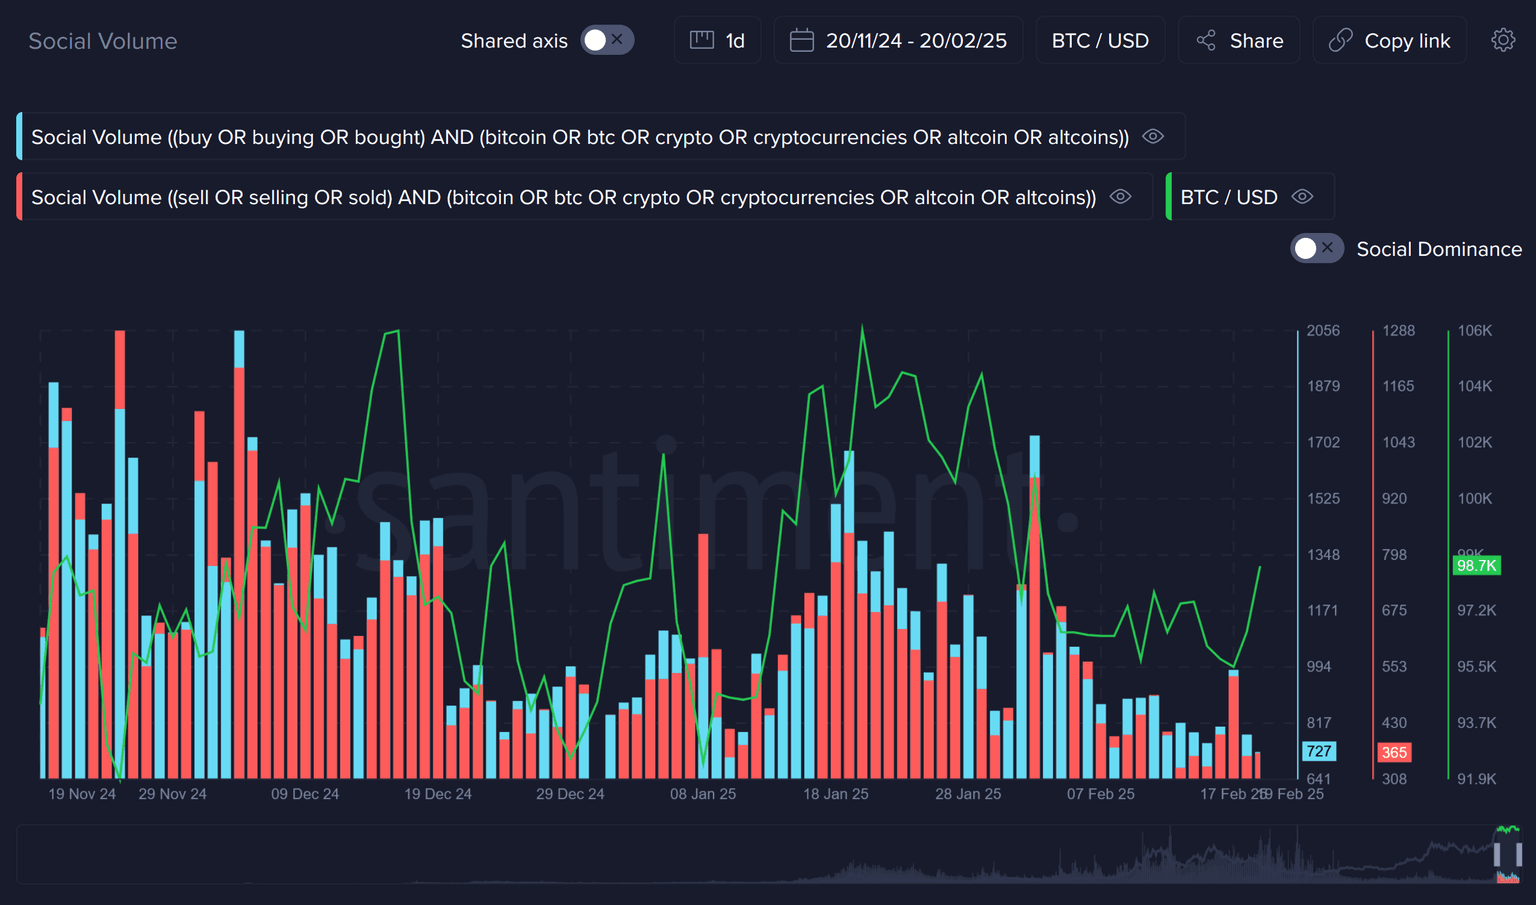The image size is (1536, 905).
Task: Enable the Shared axis toggle
Action: pos(607,40)
